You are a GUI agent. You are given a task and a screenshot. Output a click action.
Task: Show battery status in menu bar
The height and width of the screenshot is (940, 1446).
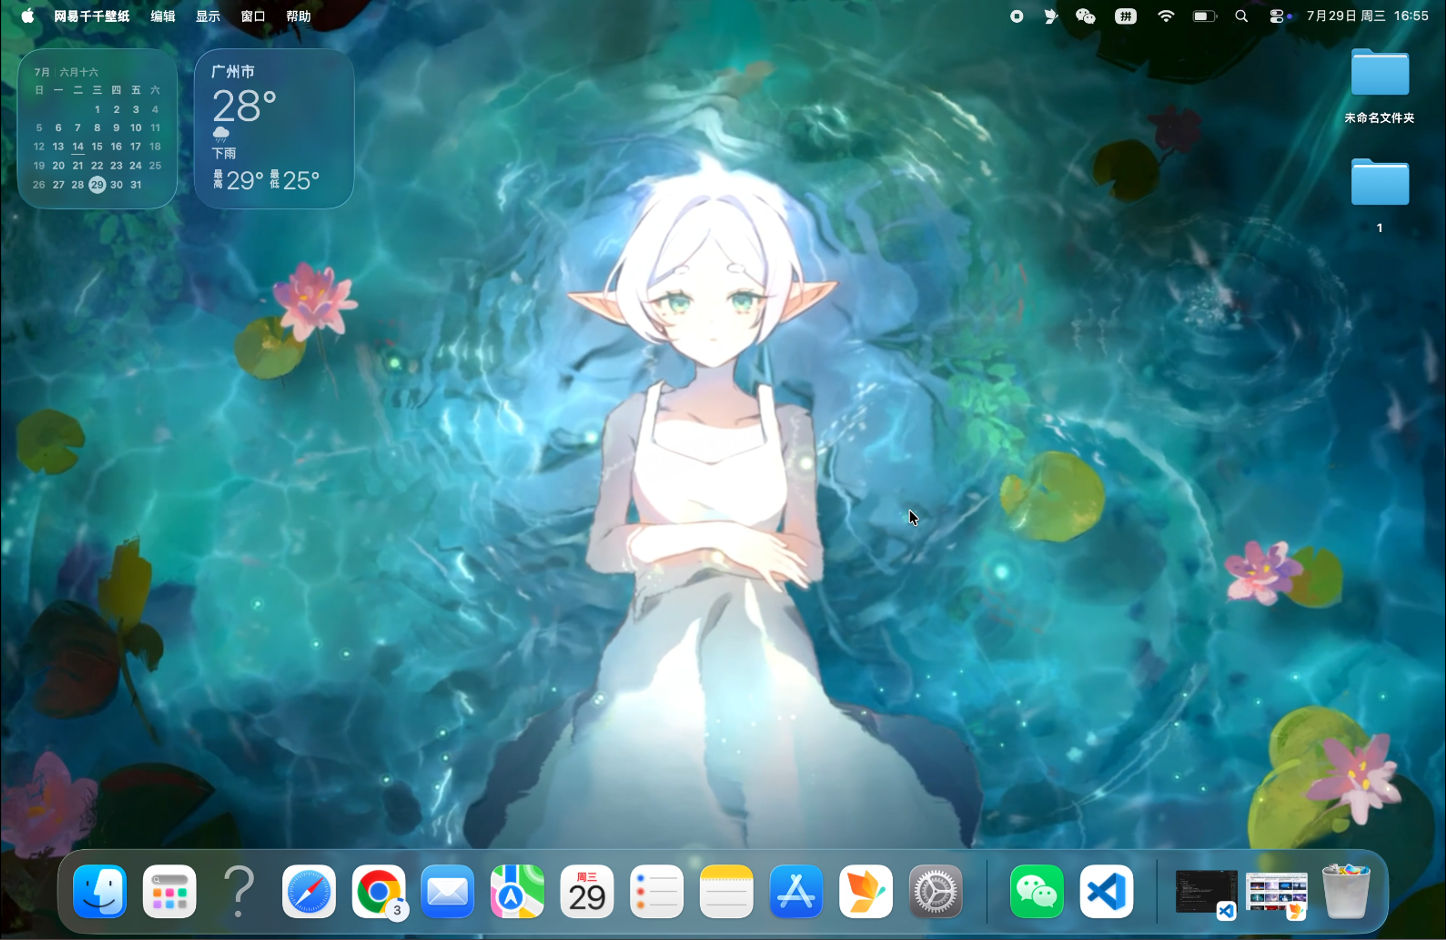tap(1205, 16)
